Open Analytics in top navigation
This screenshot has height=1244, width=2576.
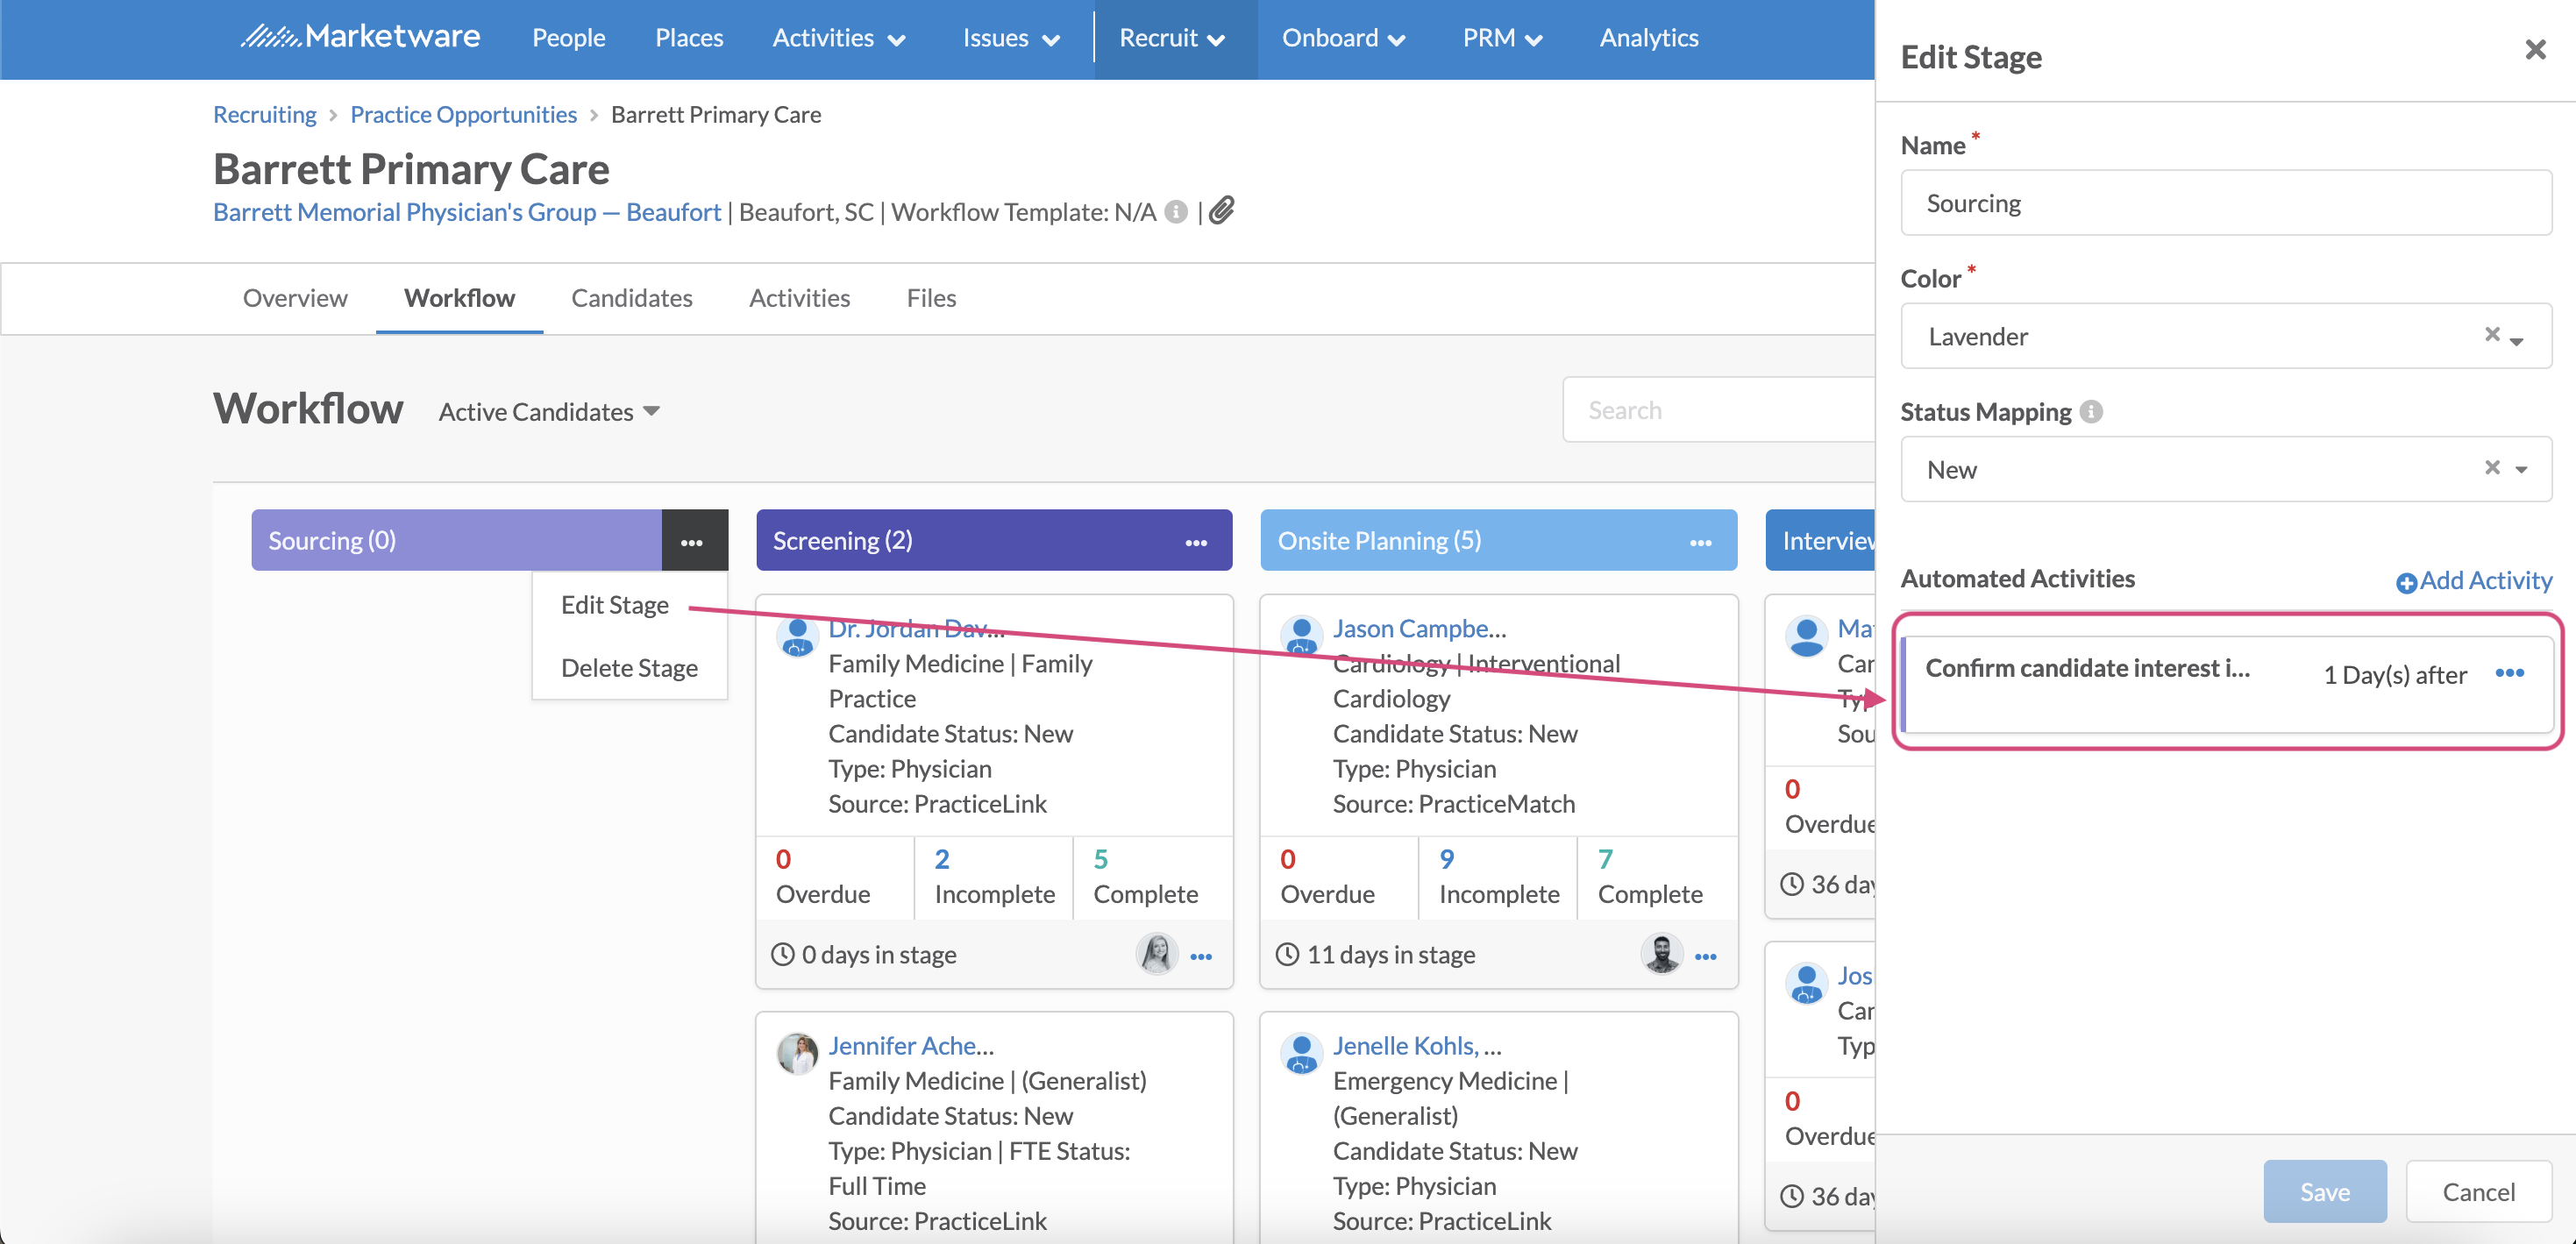click(x=1648, y=38)
